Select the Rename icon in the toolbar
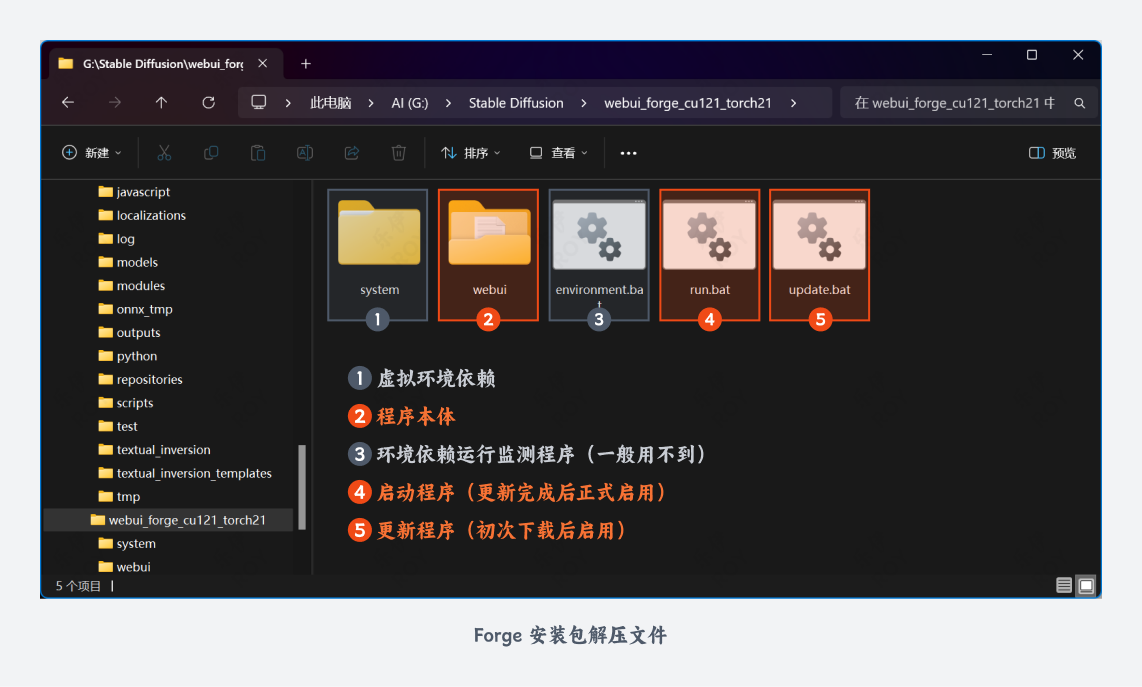This screenshot has height=687, width=1142. [304, 152]
